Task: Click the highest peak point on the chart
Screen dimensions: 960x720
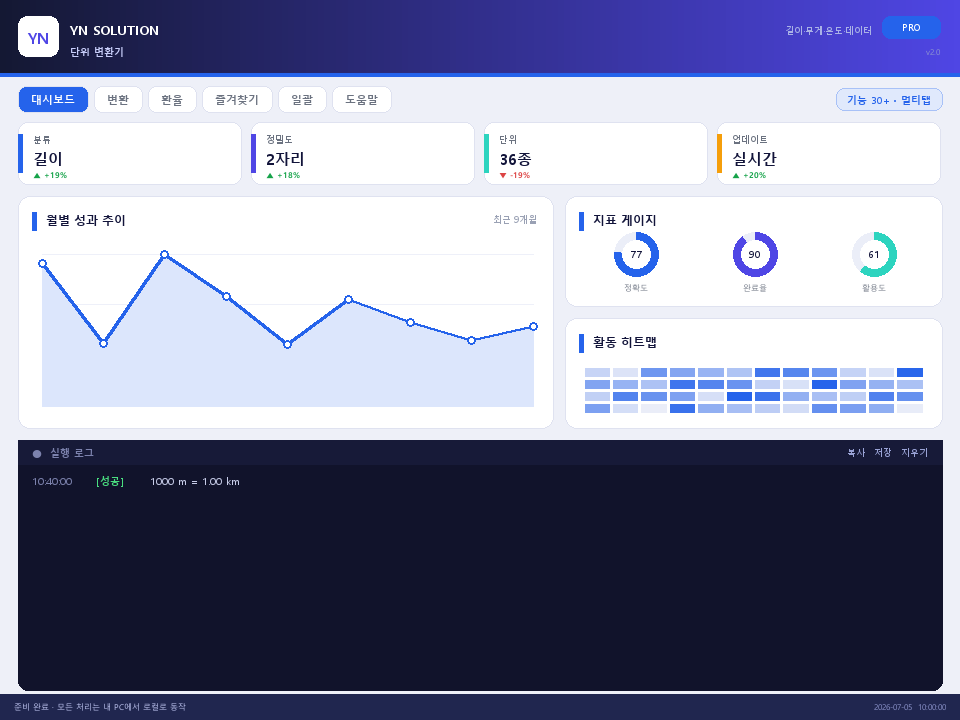Action: click(164, 254)
